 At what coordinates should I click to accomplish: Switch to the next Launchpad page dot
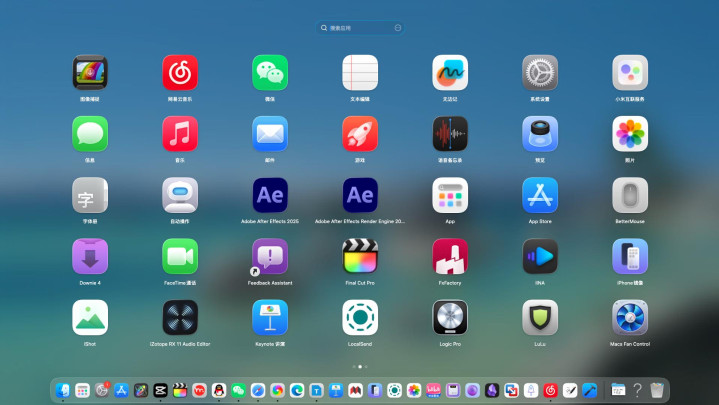(x=366, y=367)
